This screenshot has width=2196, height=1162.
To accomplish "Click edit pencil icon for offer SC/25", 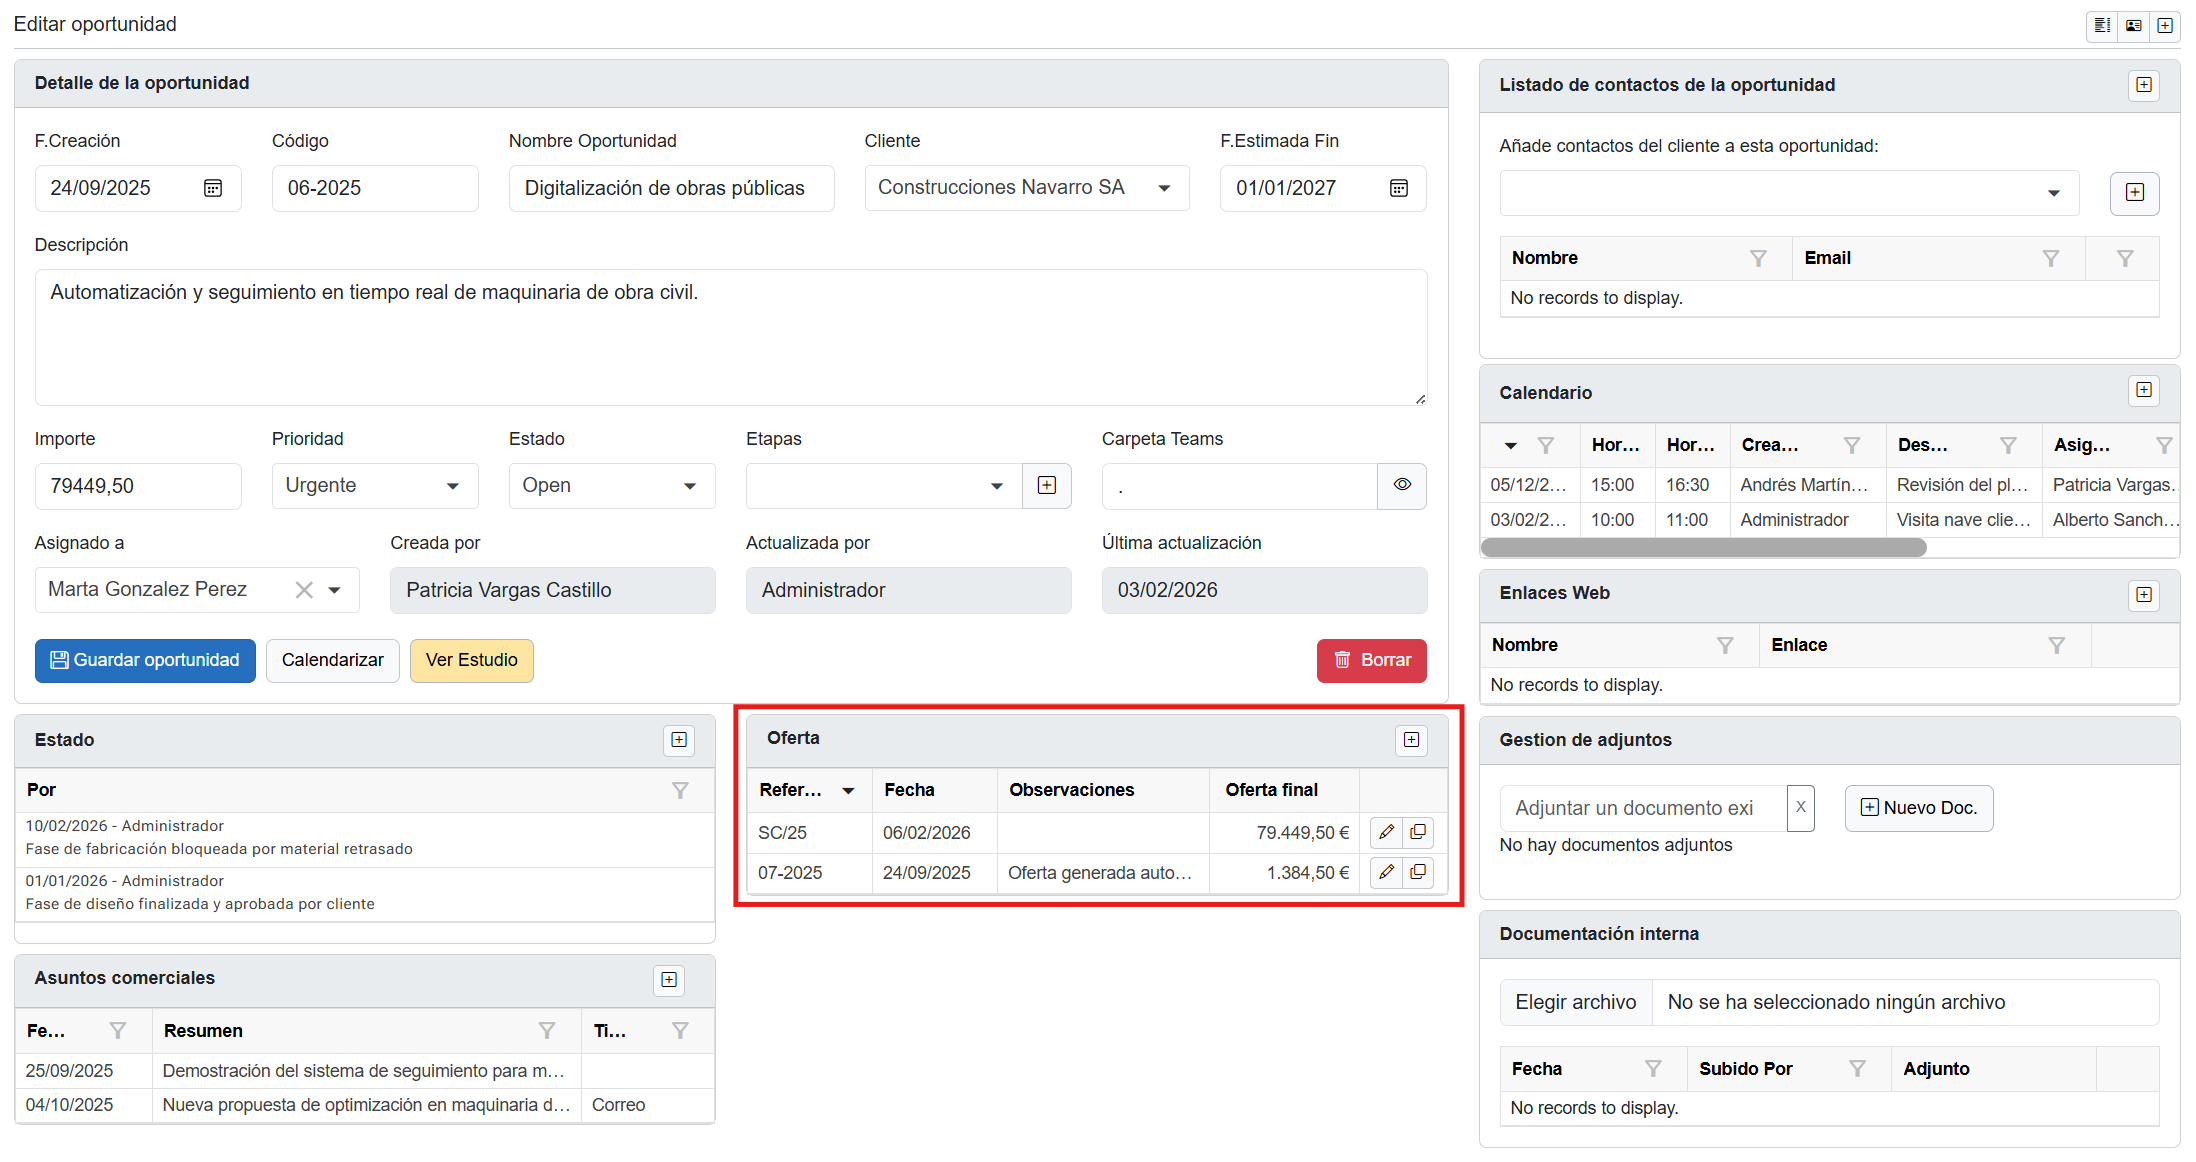I will (x=1386, y=832).
